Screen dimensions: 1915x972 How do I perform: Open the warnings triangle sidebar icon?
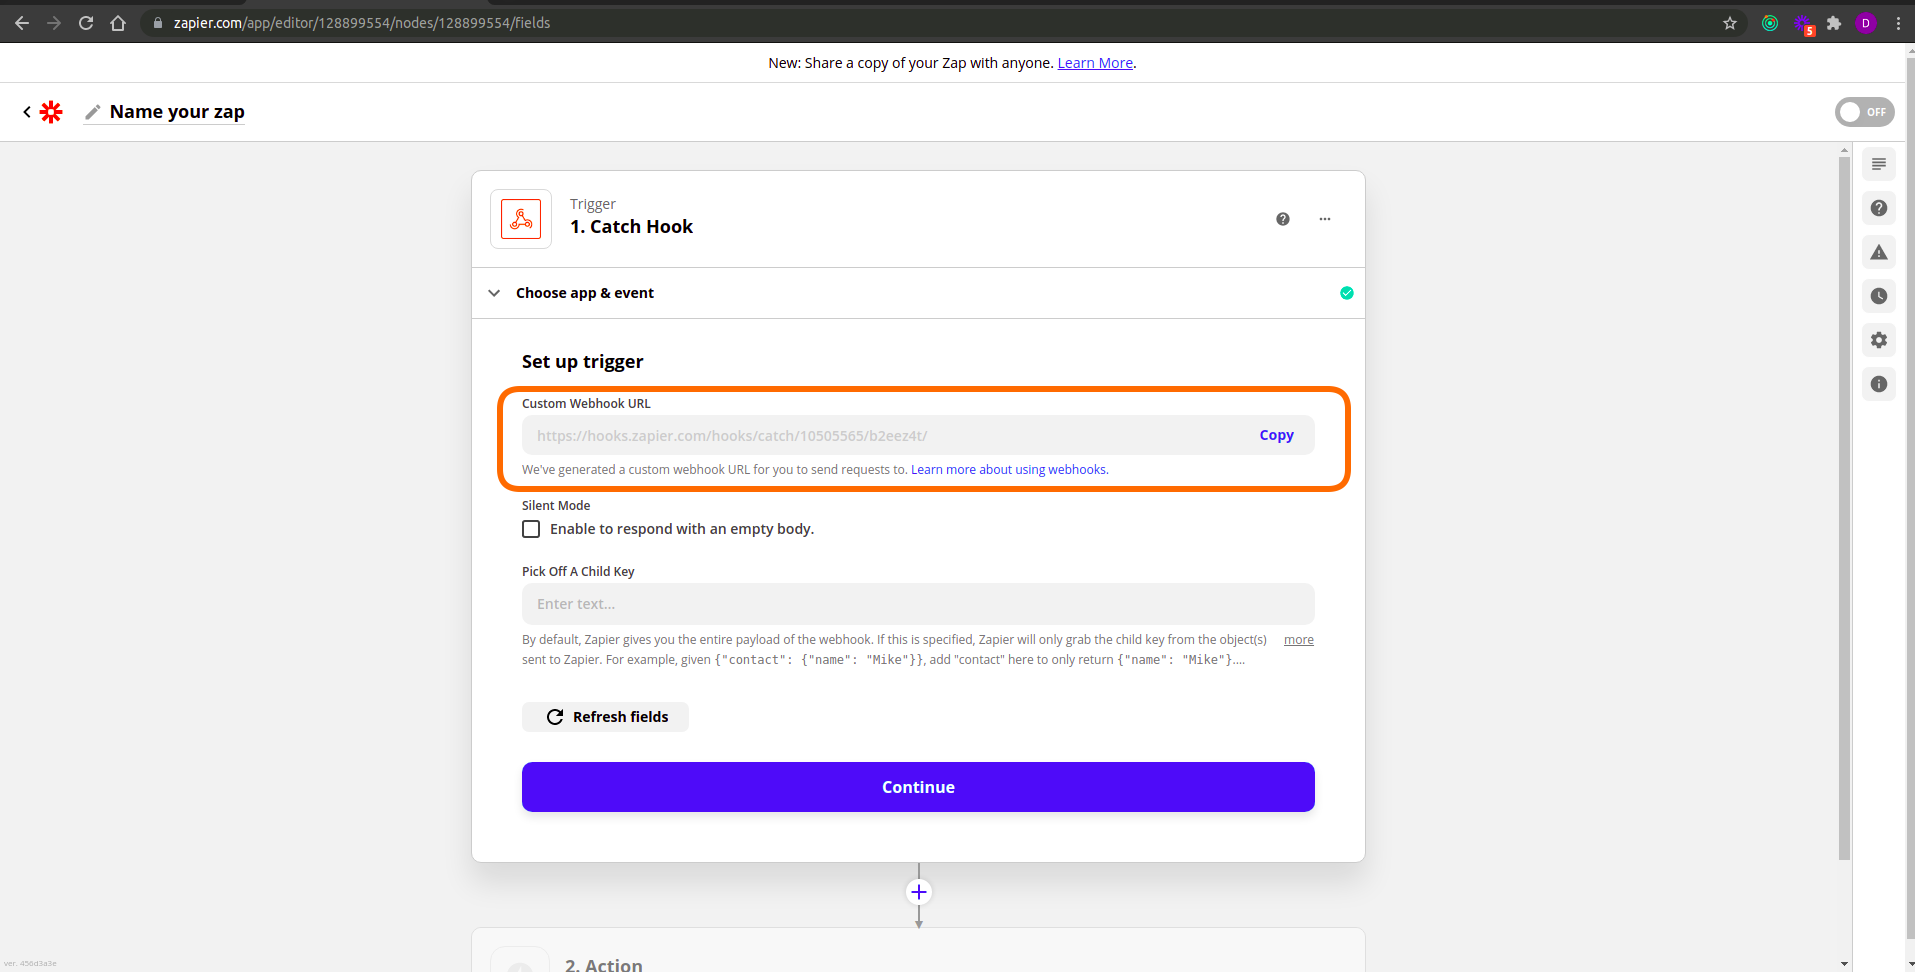[1879, 252]
